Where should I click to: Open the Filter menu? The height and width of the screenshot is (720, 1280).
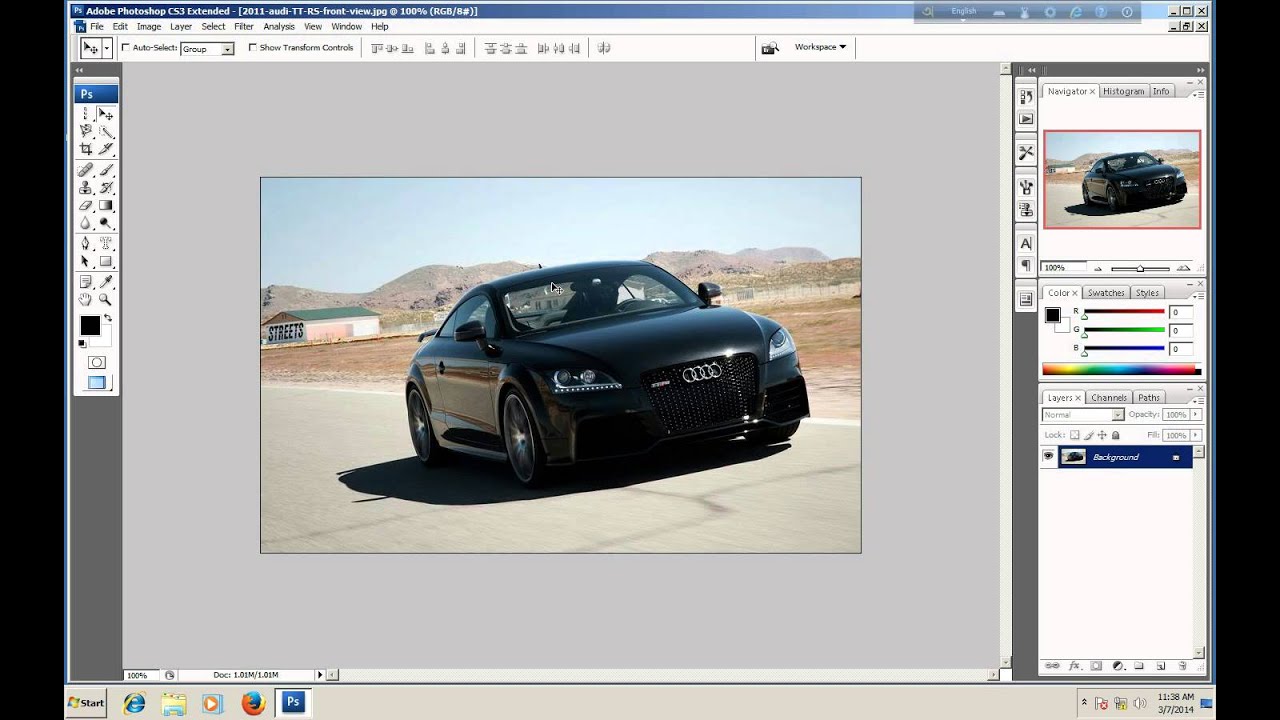[x=244, y=26]
